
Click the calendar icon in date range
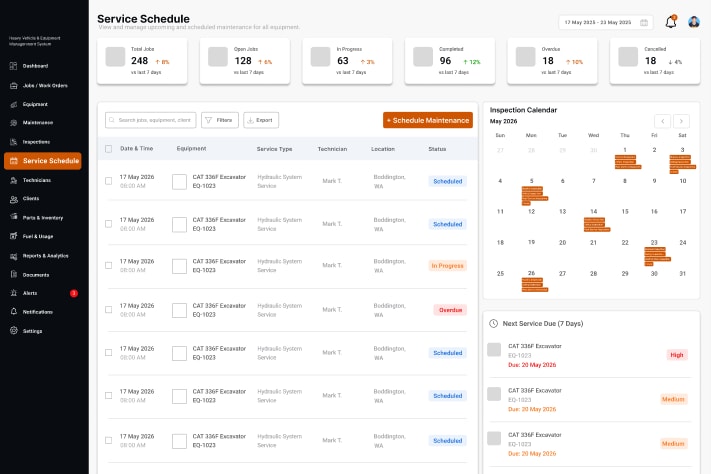(x=644, y=22)
